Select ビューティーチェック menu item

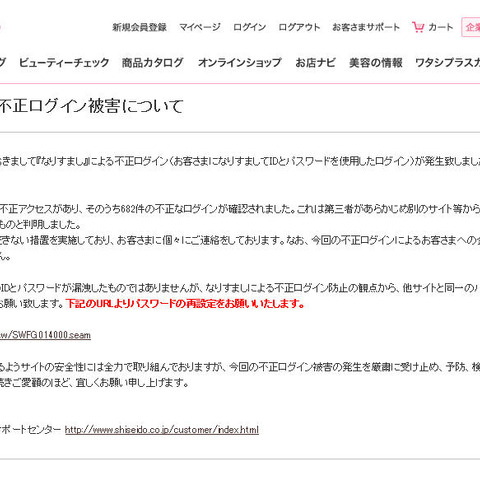point(64,63)
